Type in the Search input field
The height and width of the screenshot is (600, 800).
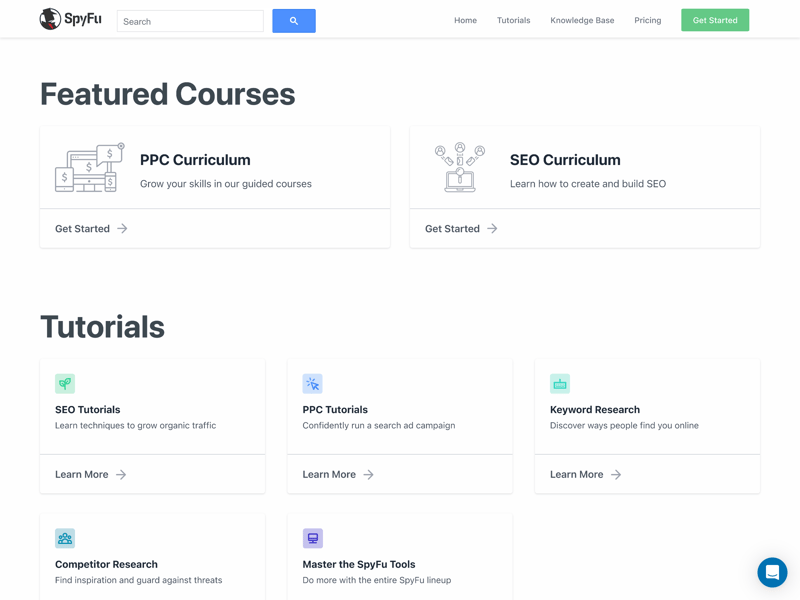pyautogui.click(x=190, y=21)
